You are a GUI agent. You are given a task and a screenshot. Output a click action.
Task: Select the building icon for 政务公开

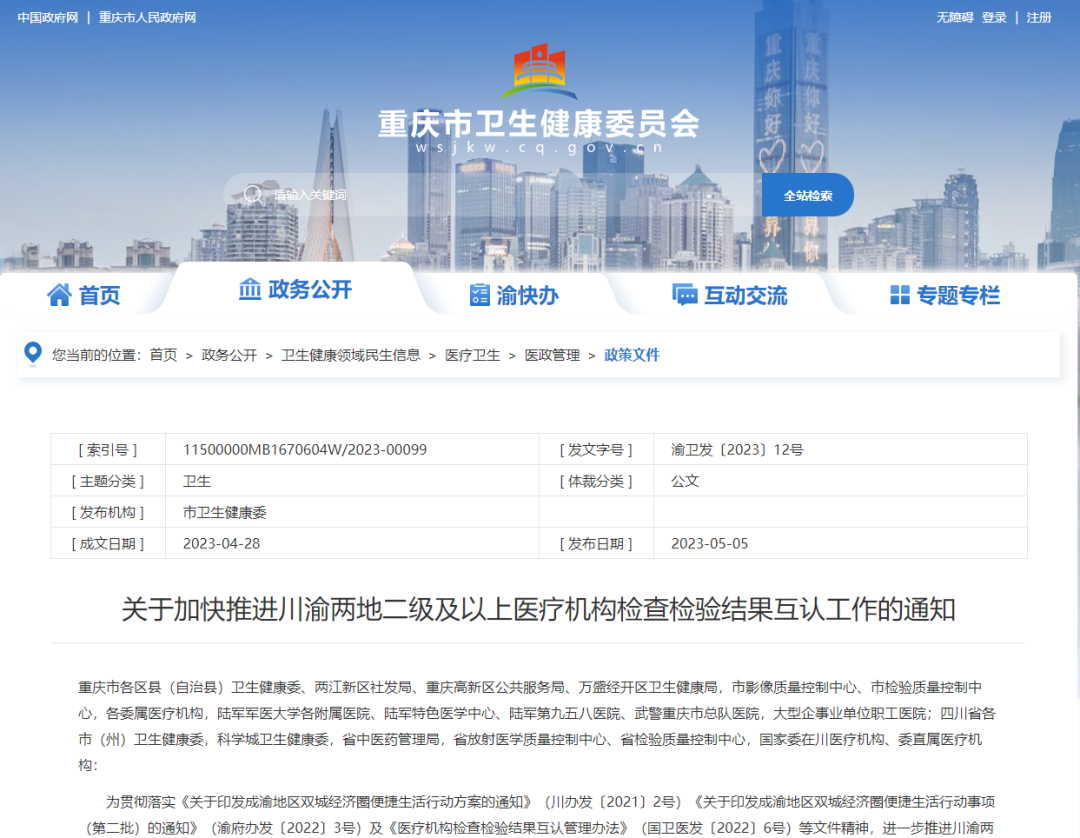[252, 288]
